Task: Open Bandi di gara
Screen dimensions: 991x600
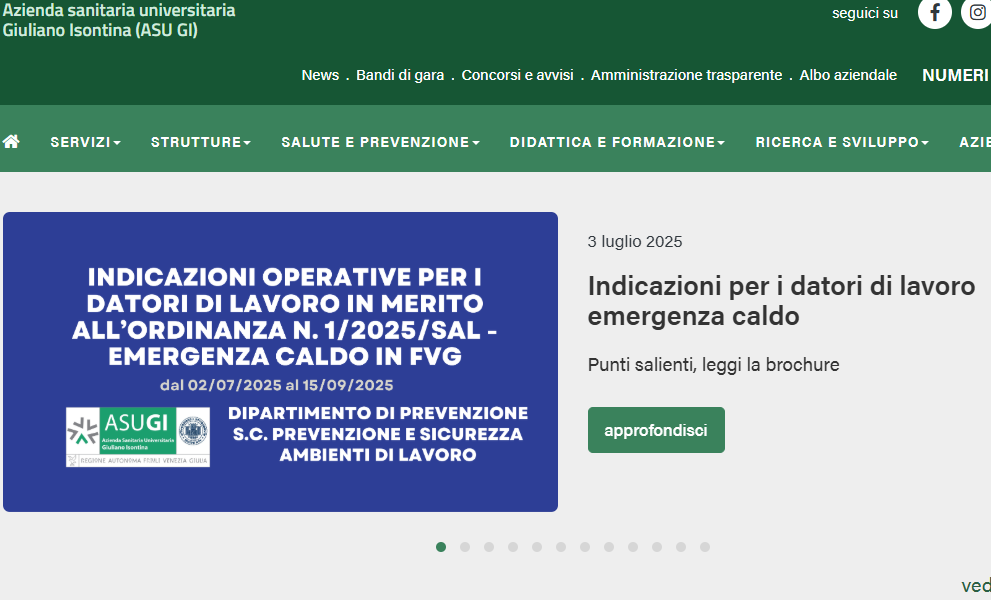Action: click(400, 75)
